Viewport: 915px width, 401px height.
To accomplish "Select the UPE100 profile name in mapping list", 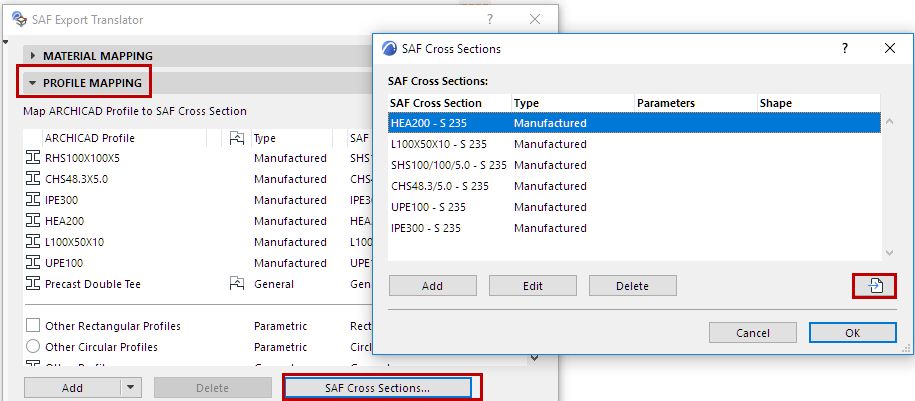I will pyautogui.click(x=64, y=263).
